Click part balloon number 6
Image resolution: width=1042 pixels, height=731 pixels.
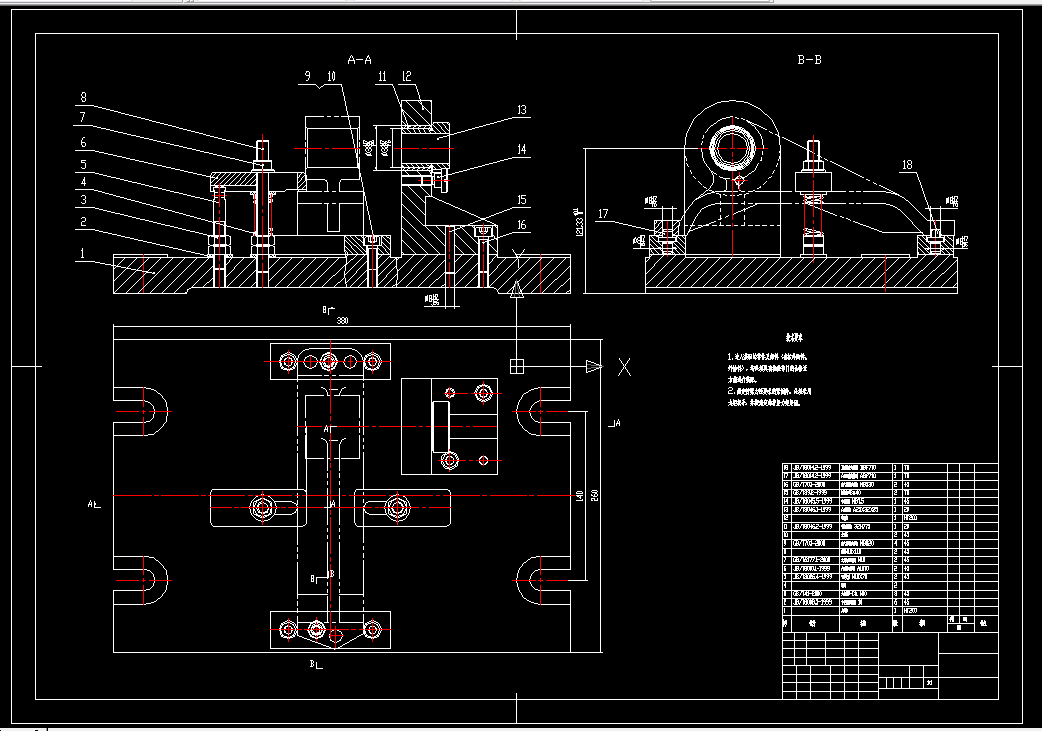click(84, 142)
